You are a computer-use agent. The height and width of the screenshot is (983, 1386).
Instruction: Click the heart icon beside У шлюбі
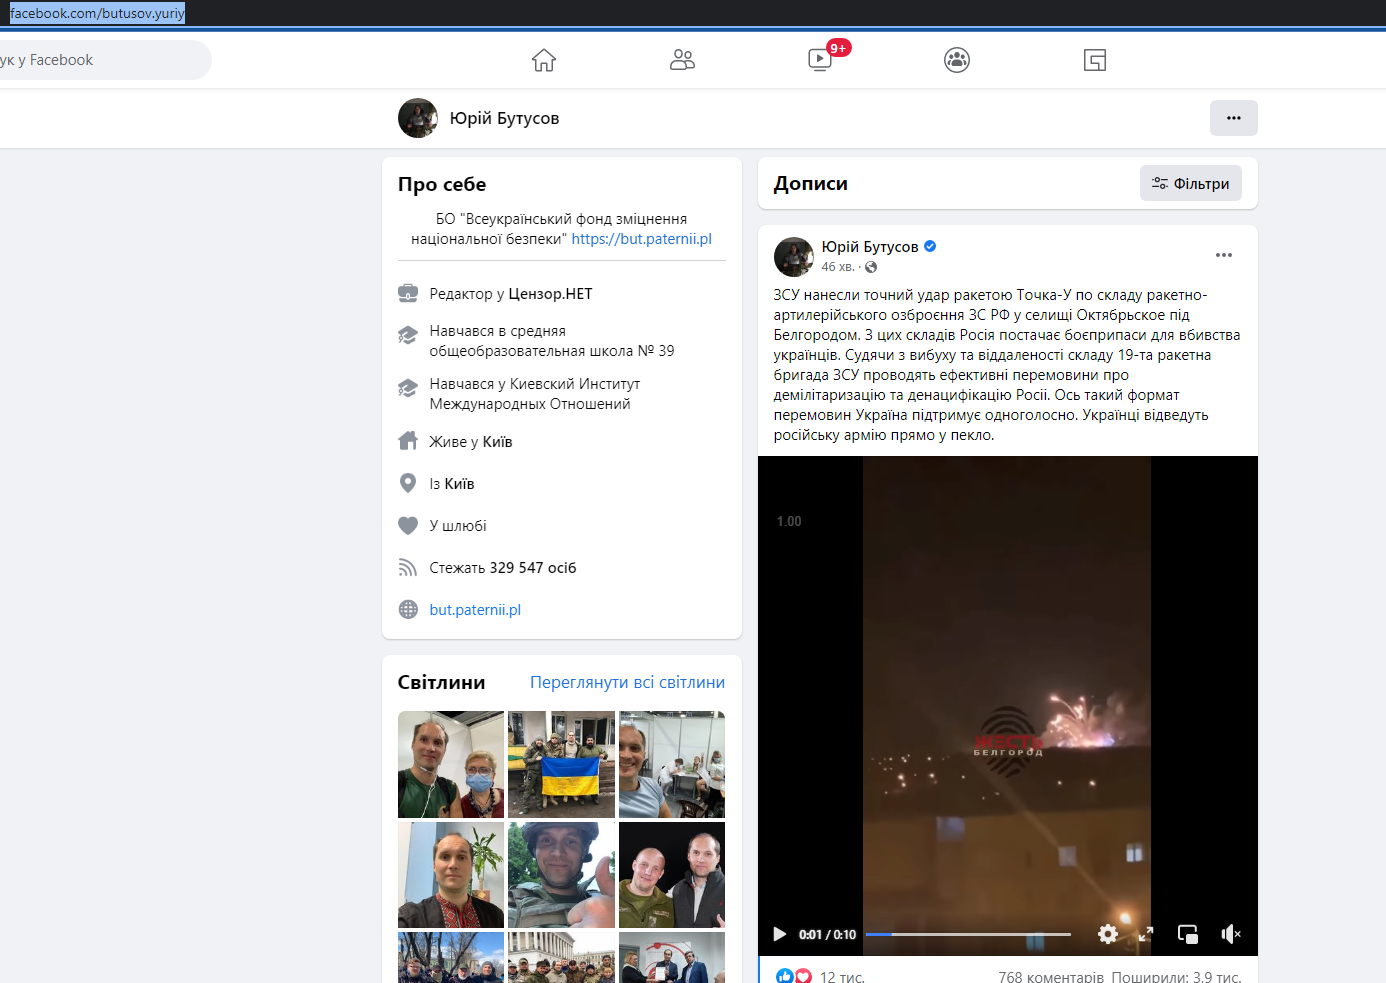pos(408,526)
